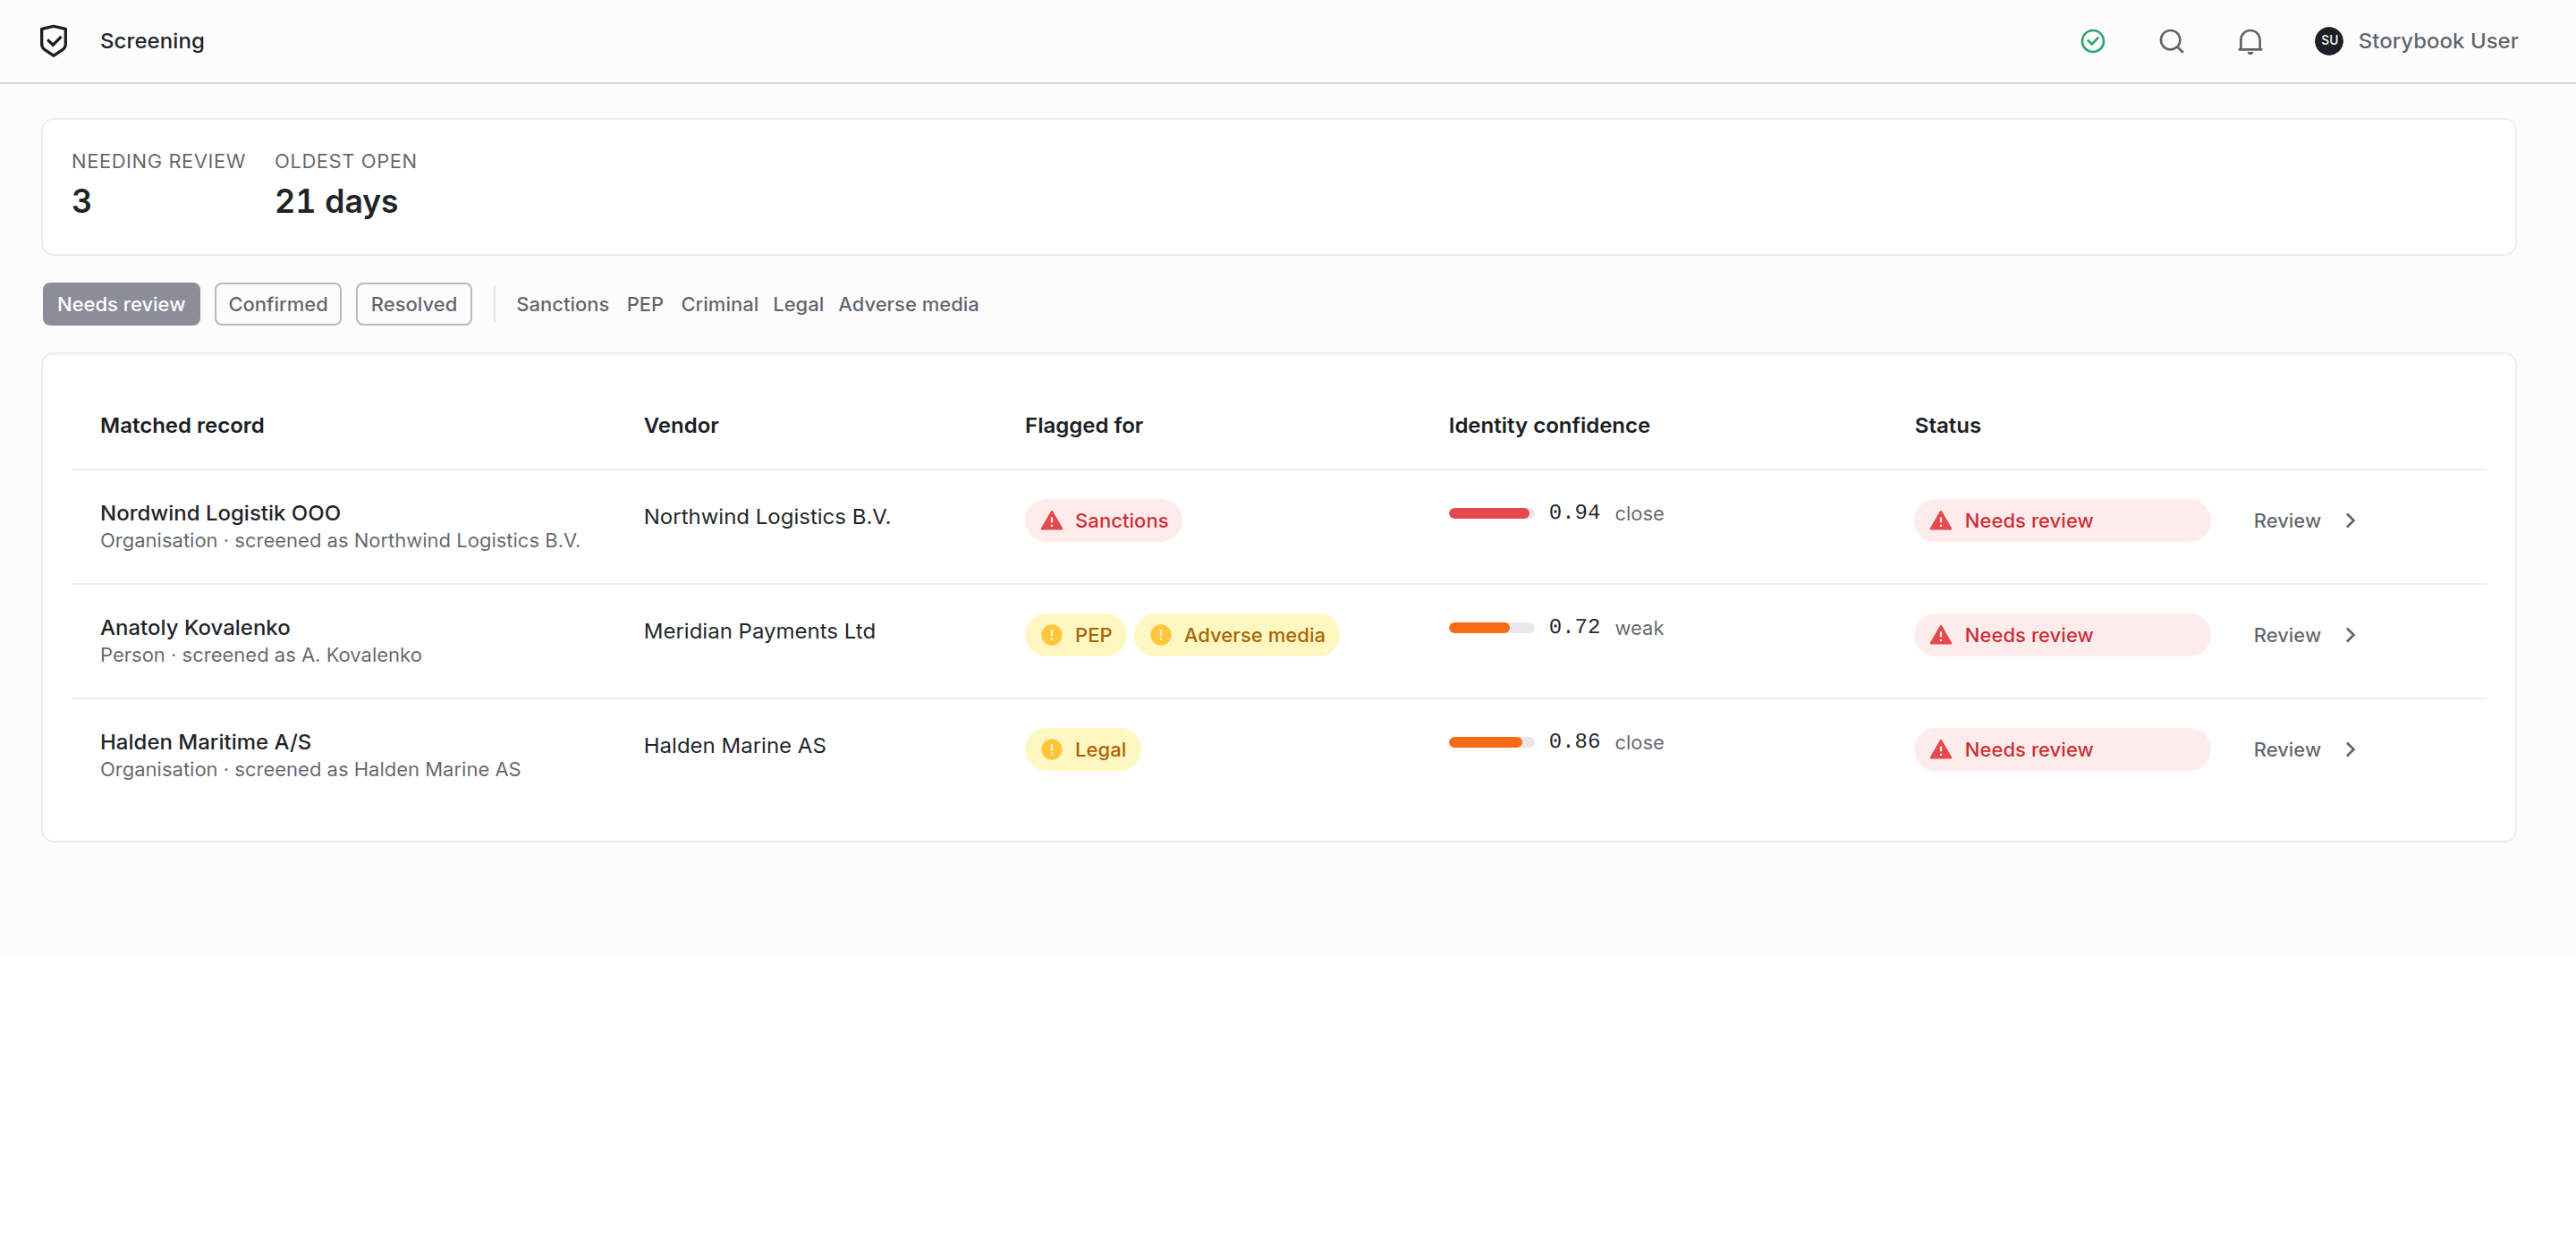Click Needs review status for Halden
Screen dimensions: 2576x1252
click(2062, 750)
